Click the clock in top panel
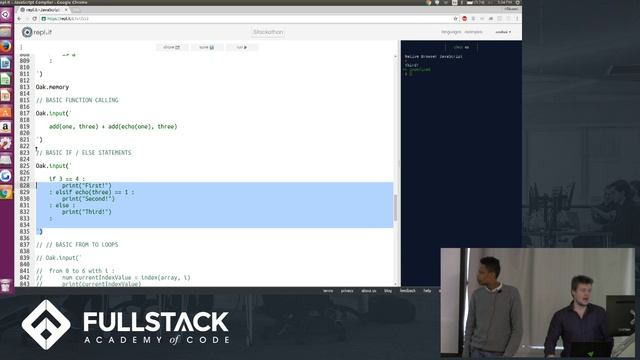This screenshot has width=640, height=360. (504, 2)
